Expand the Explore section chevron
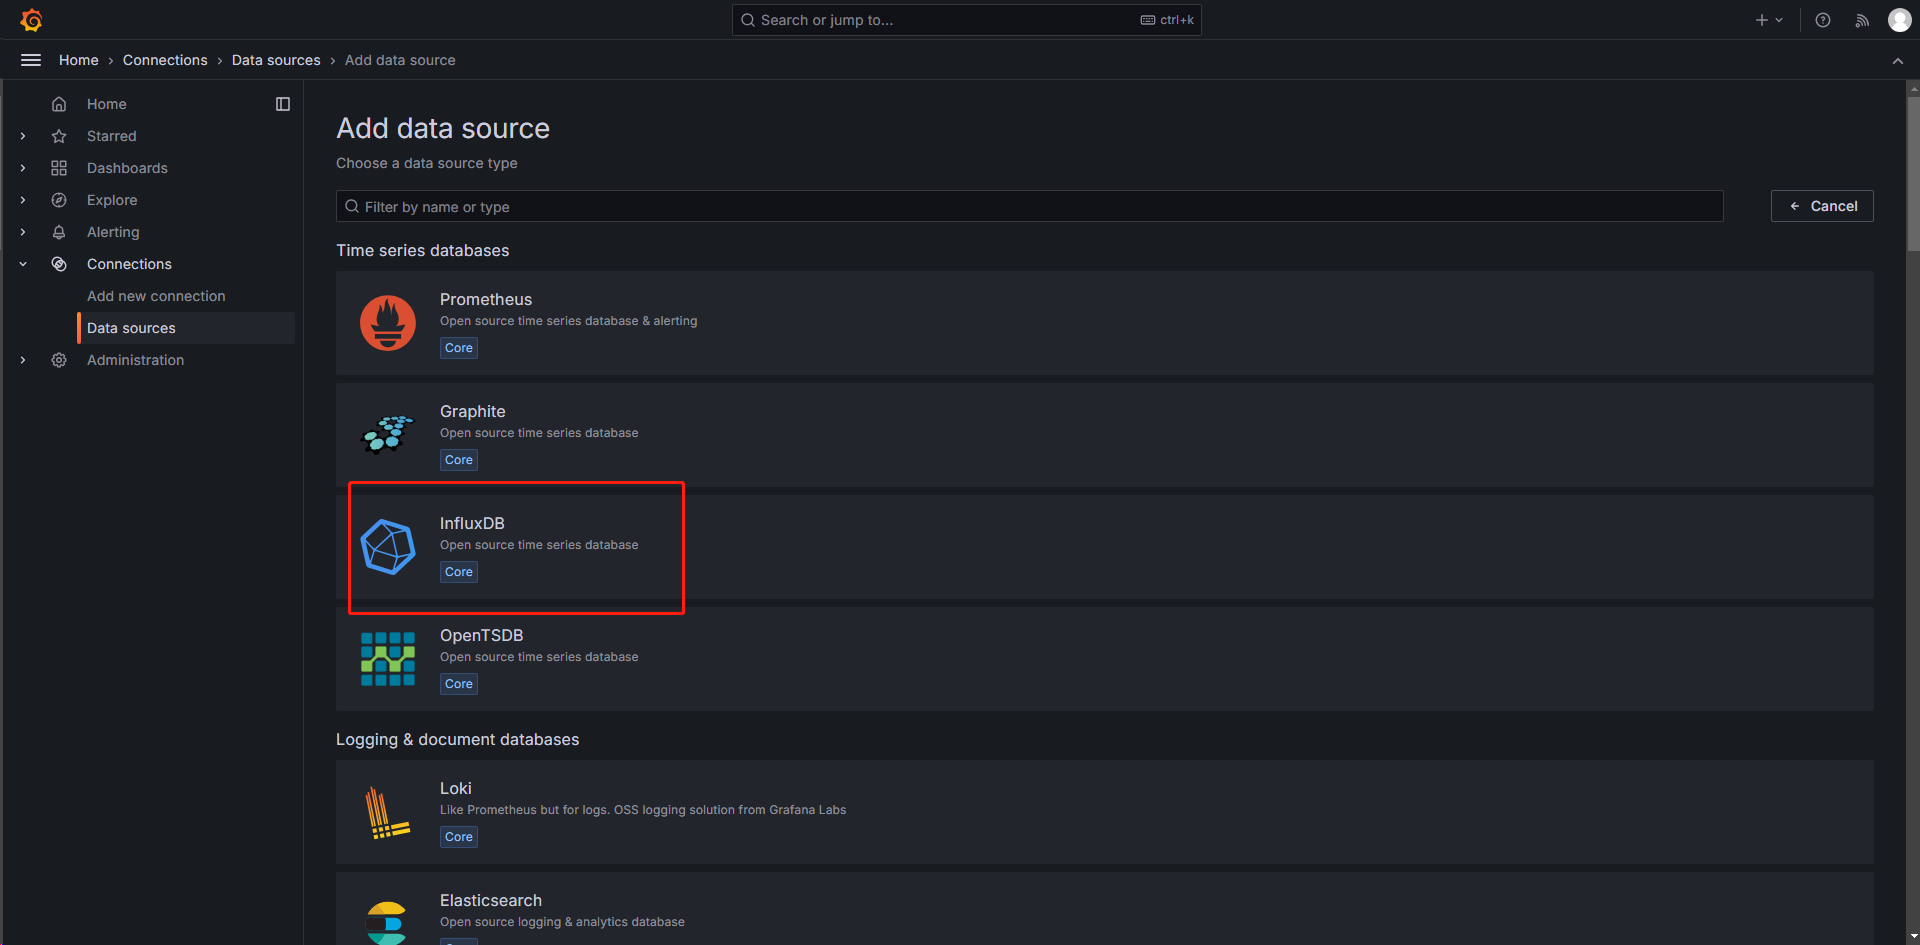 pos(23,200)
